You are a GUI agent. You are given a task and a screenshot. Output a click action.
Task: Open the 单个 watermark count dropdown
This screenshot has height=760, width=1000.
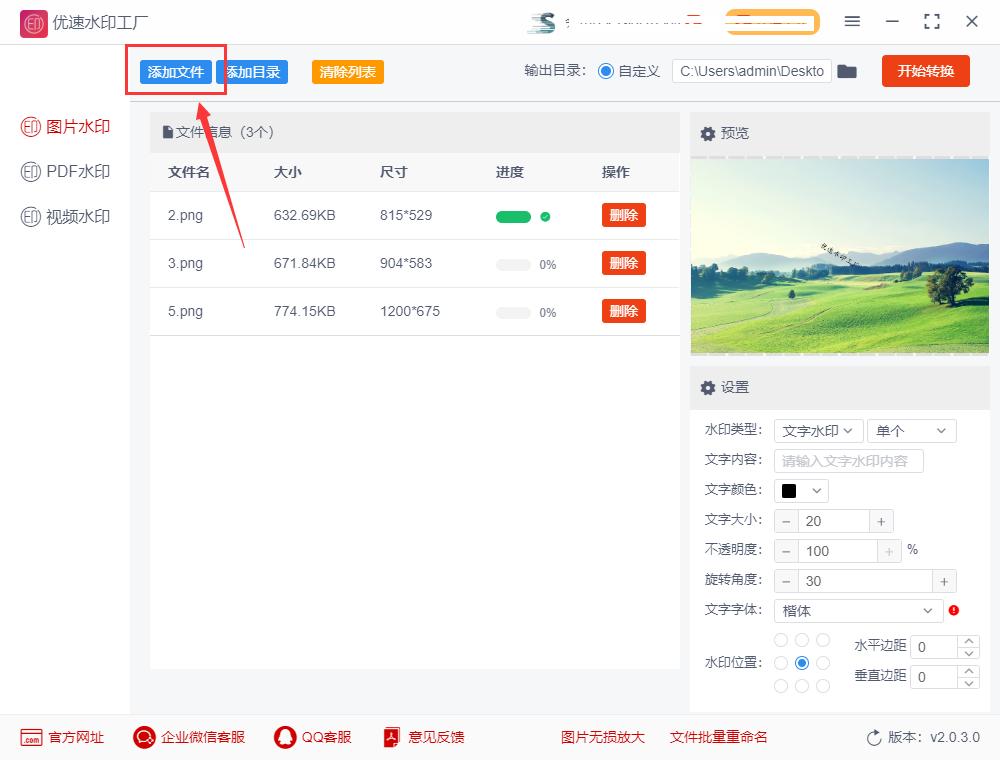(x=911, y=430)
